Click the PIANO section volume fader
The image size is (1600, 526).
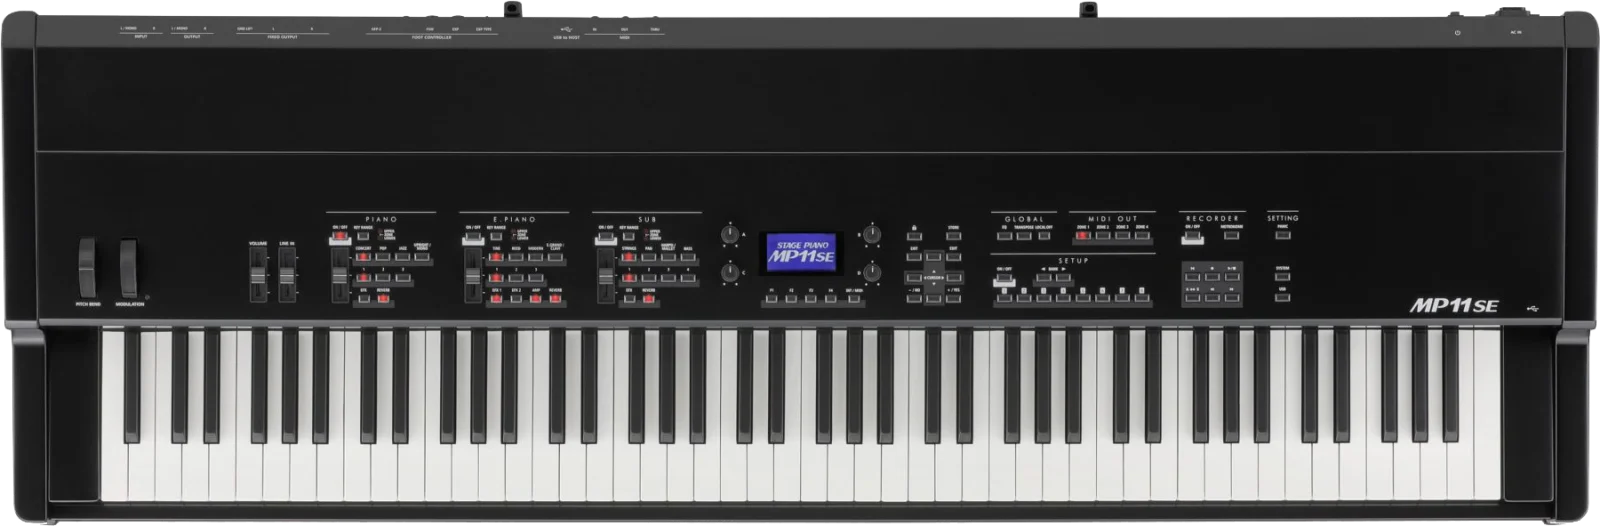coord(340,275)
